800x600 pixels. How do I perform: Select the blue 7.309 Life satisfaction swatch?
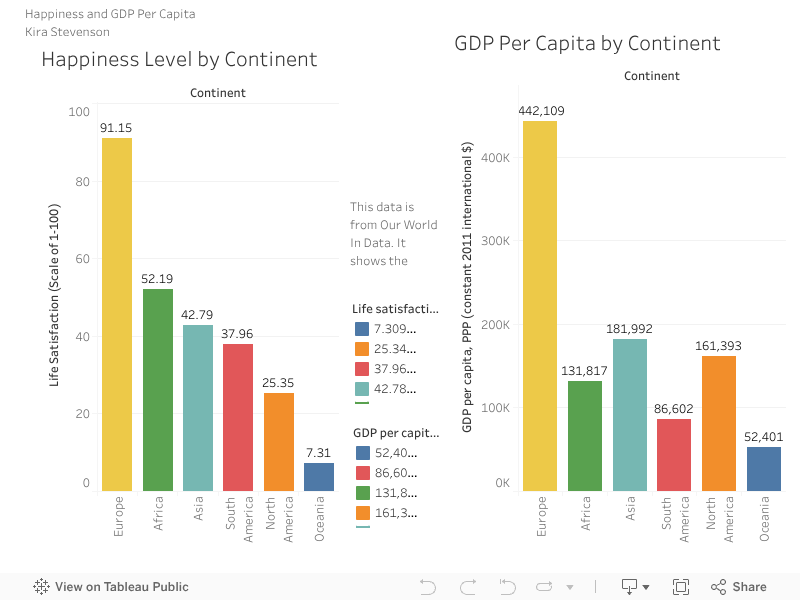point(363,329)
